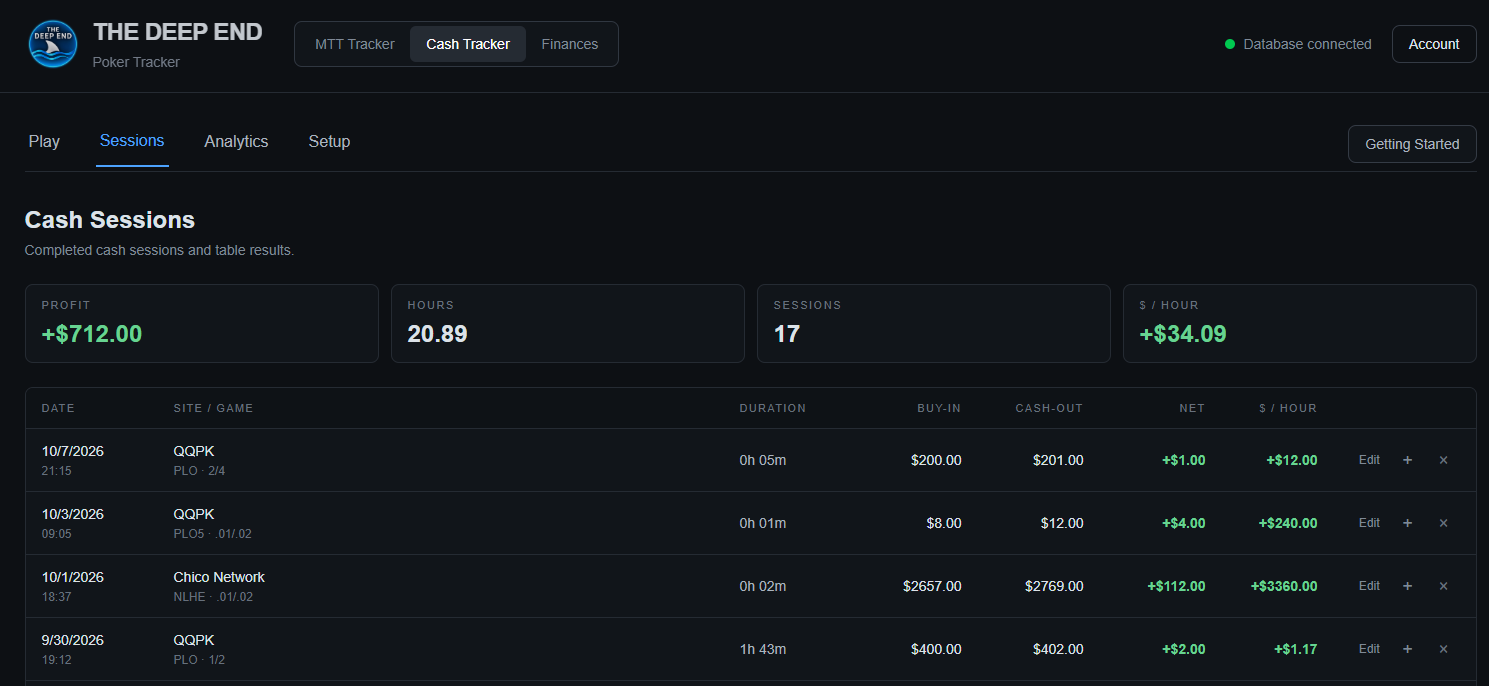
Task: Click the Getting Started button
Action: coord(1412,144)
